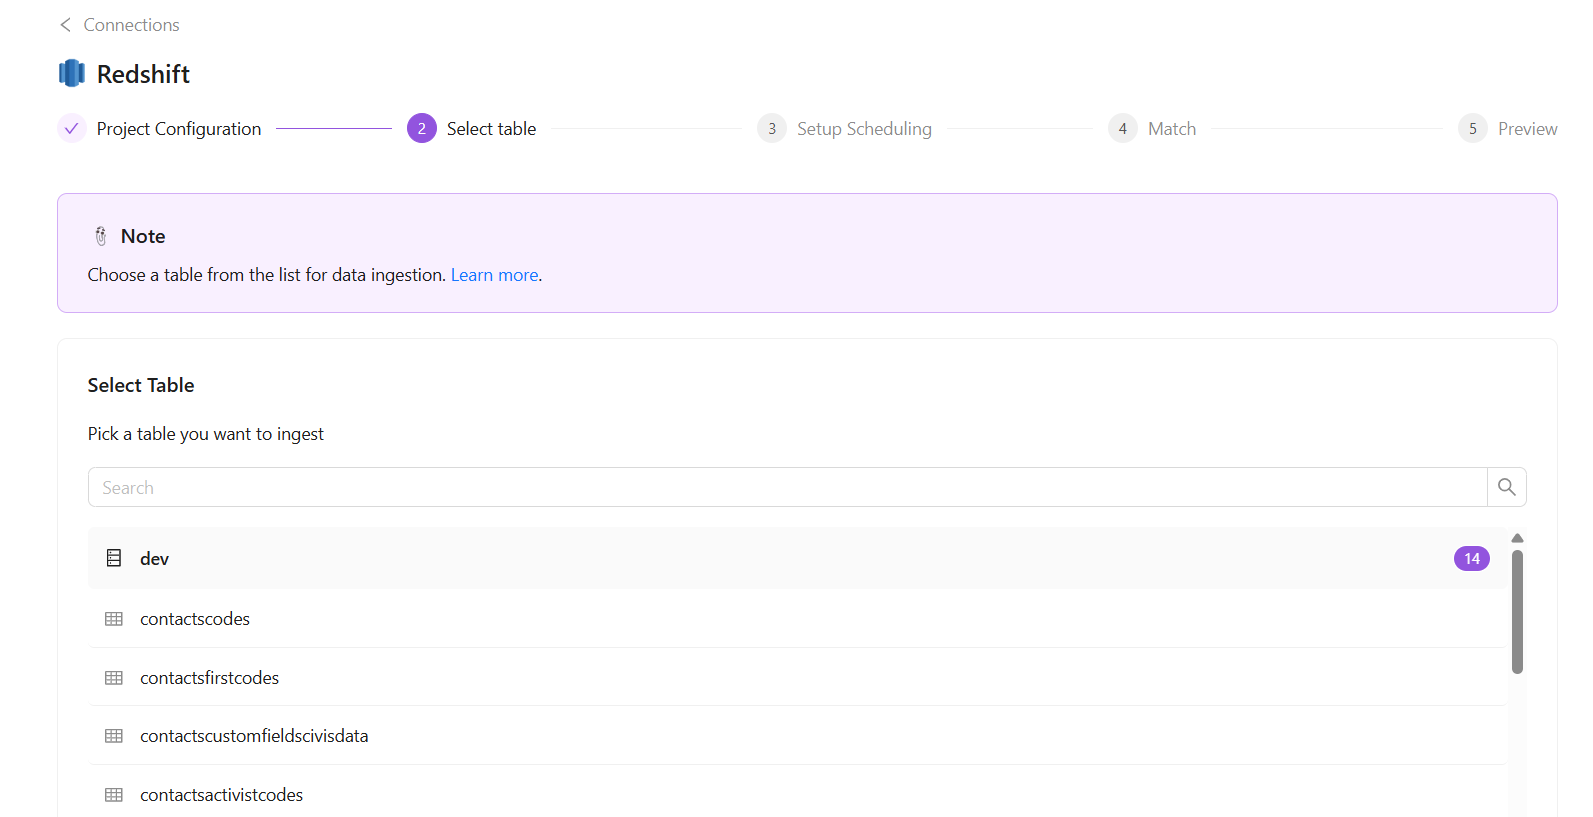Screen dimensions: 1593x817
Task: Click the table icon beside contactscodes
Action: 114,619
